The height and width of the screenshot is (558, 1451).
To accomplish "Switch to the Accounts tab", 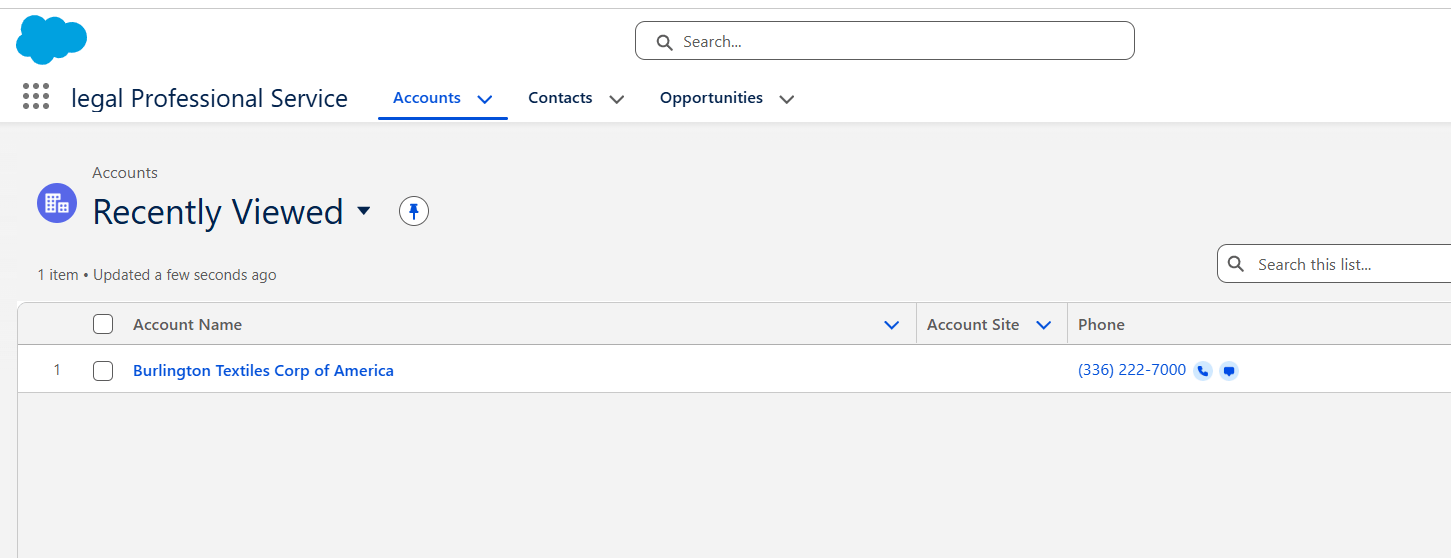I will (x=427, y=98).
